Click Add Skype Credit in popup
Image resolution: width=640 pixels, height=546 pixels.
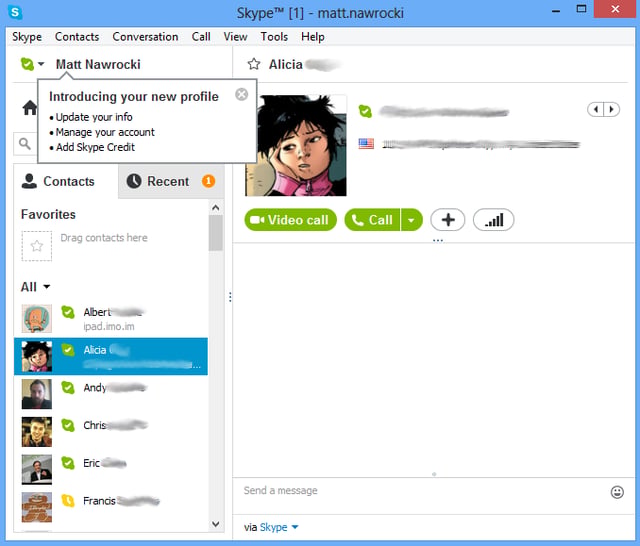click(95, 147)
